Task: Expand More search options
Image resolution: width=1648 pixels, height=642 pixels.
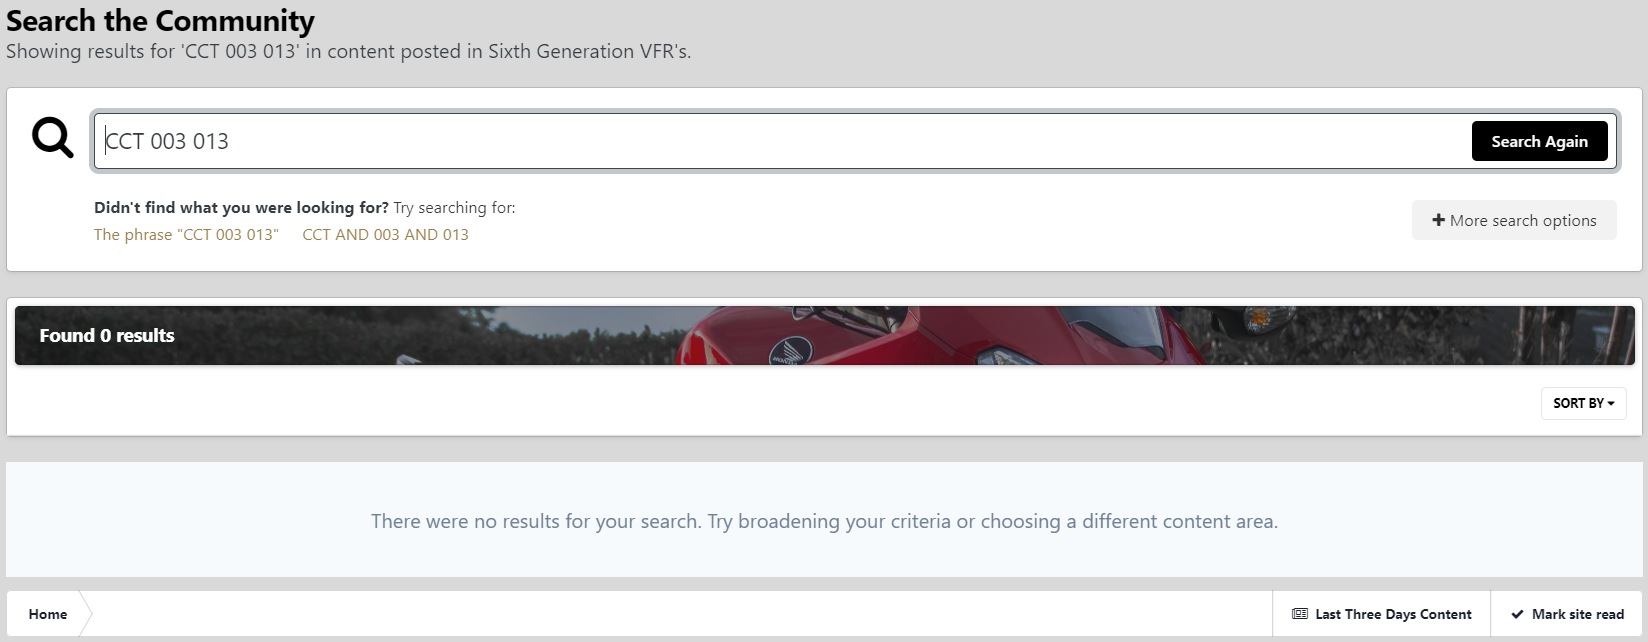Action: pyautogui.click(x=1514, y=220)
